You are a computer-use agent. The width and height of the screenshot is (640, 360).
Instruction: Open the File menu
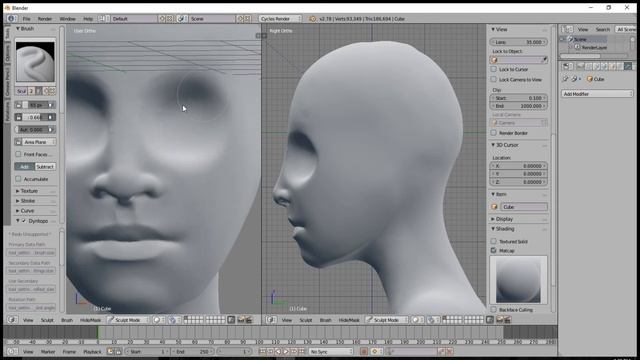click(x=27, y=19)
